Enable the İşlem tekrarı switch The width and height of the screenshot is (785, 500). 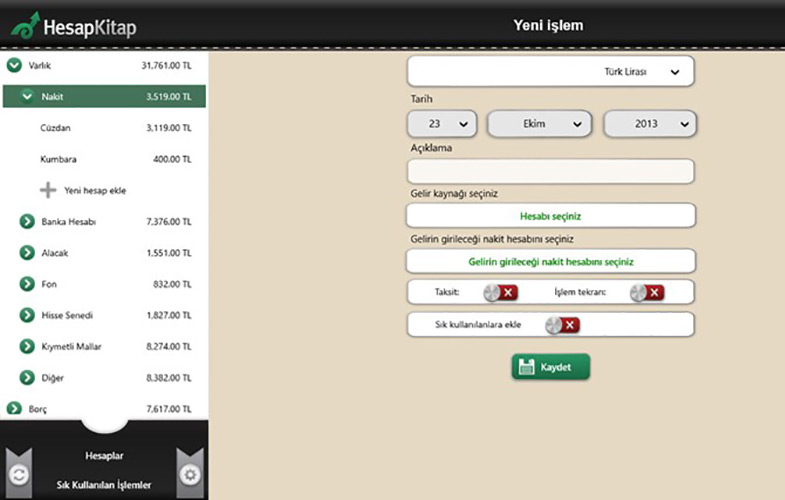pyautogui.click(x=646, y=292)
